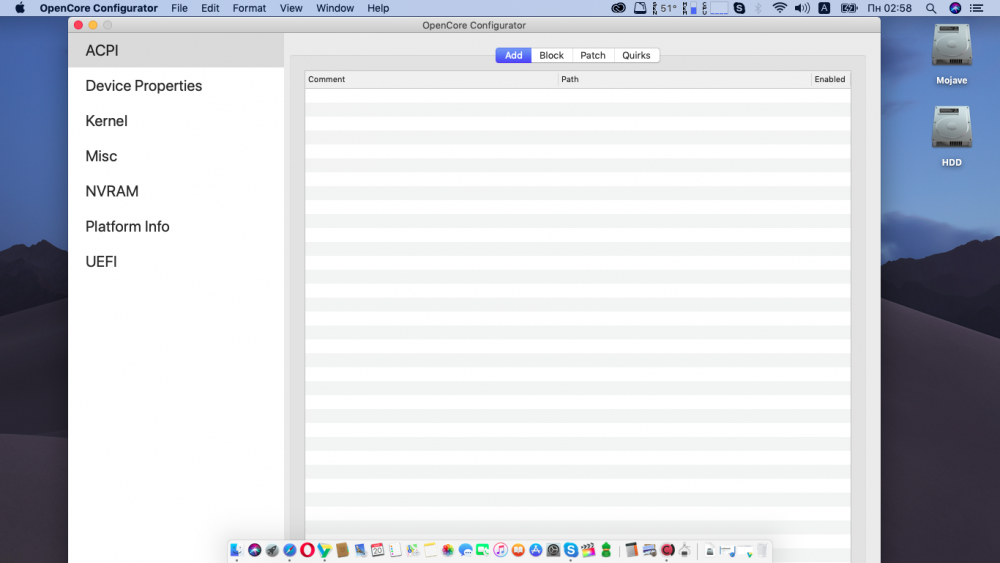
Task: Select Device Properties in the sidebar
Action: tap(176, 85)
